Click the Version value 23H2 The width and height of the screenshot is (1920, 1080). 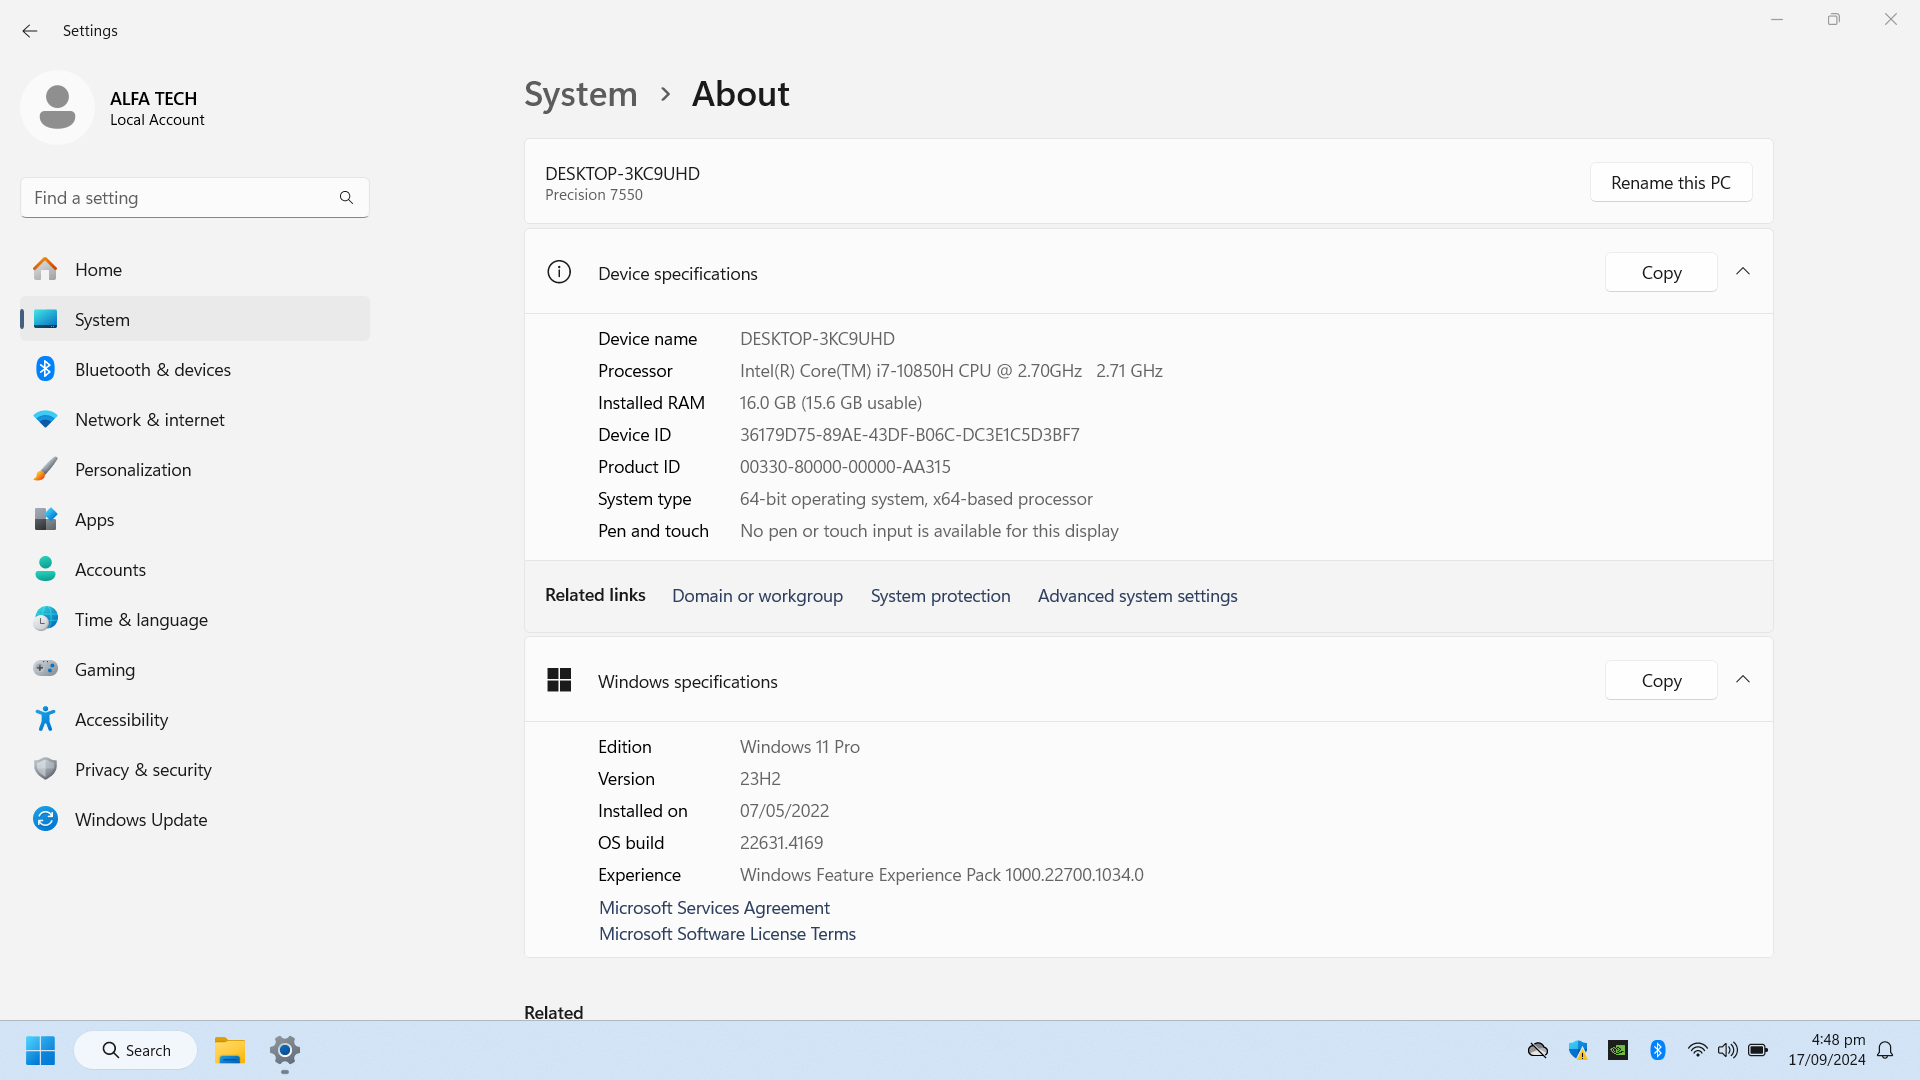[x=760, y=778]
